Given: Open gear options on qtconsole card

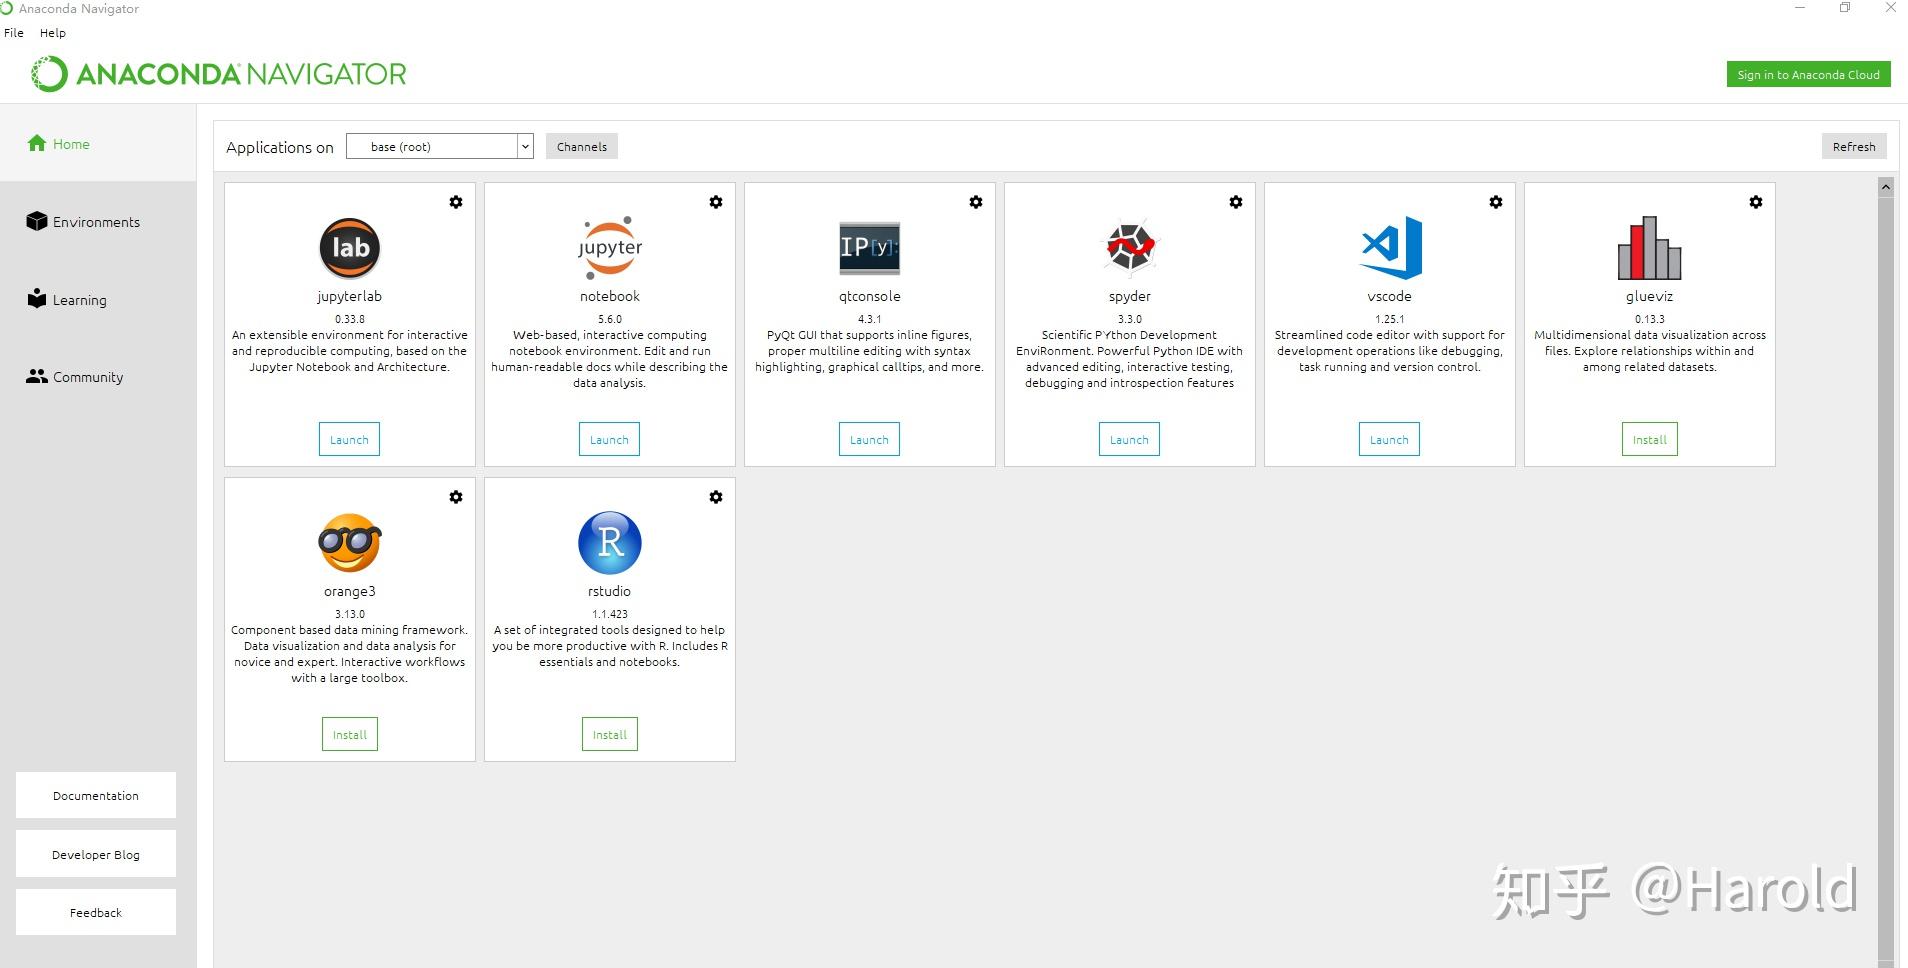Looking at the screenshot, I should (x=976, y=202).
